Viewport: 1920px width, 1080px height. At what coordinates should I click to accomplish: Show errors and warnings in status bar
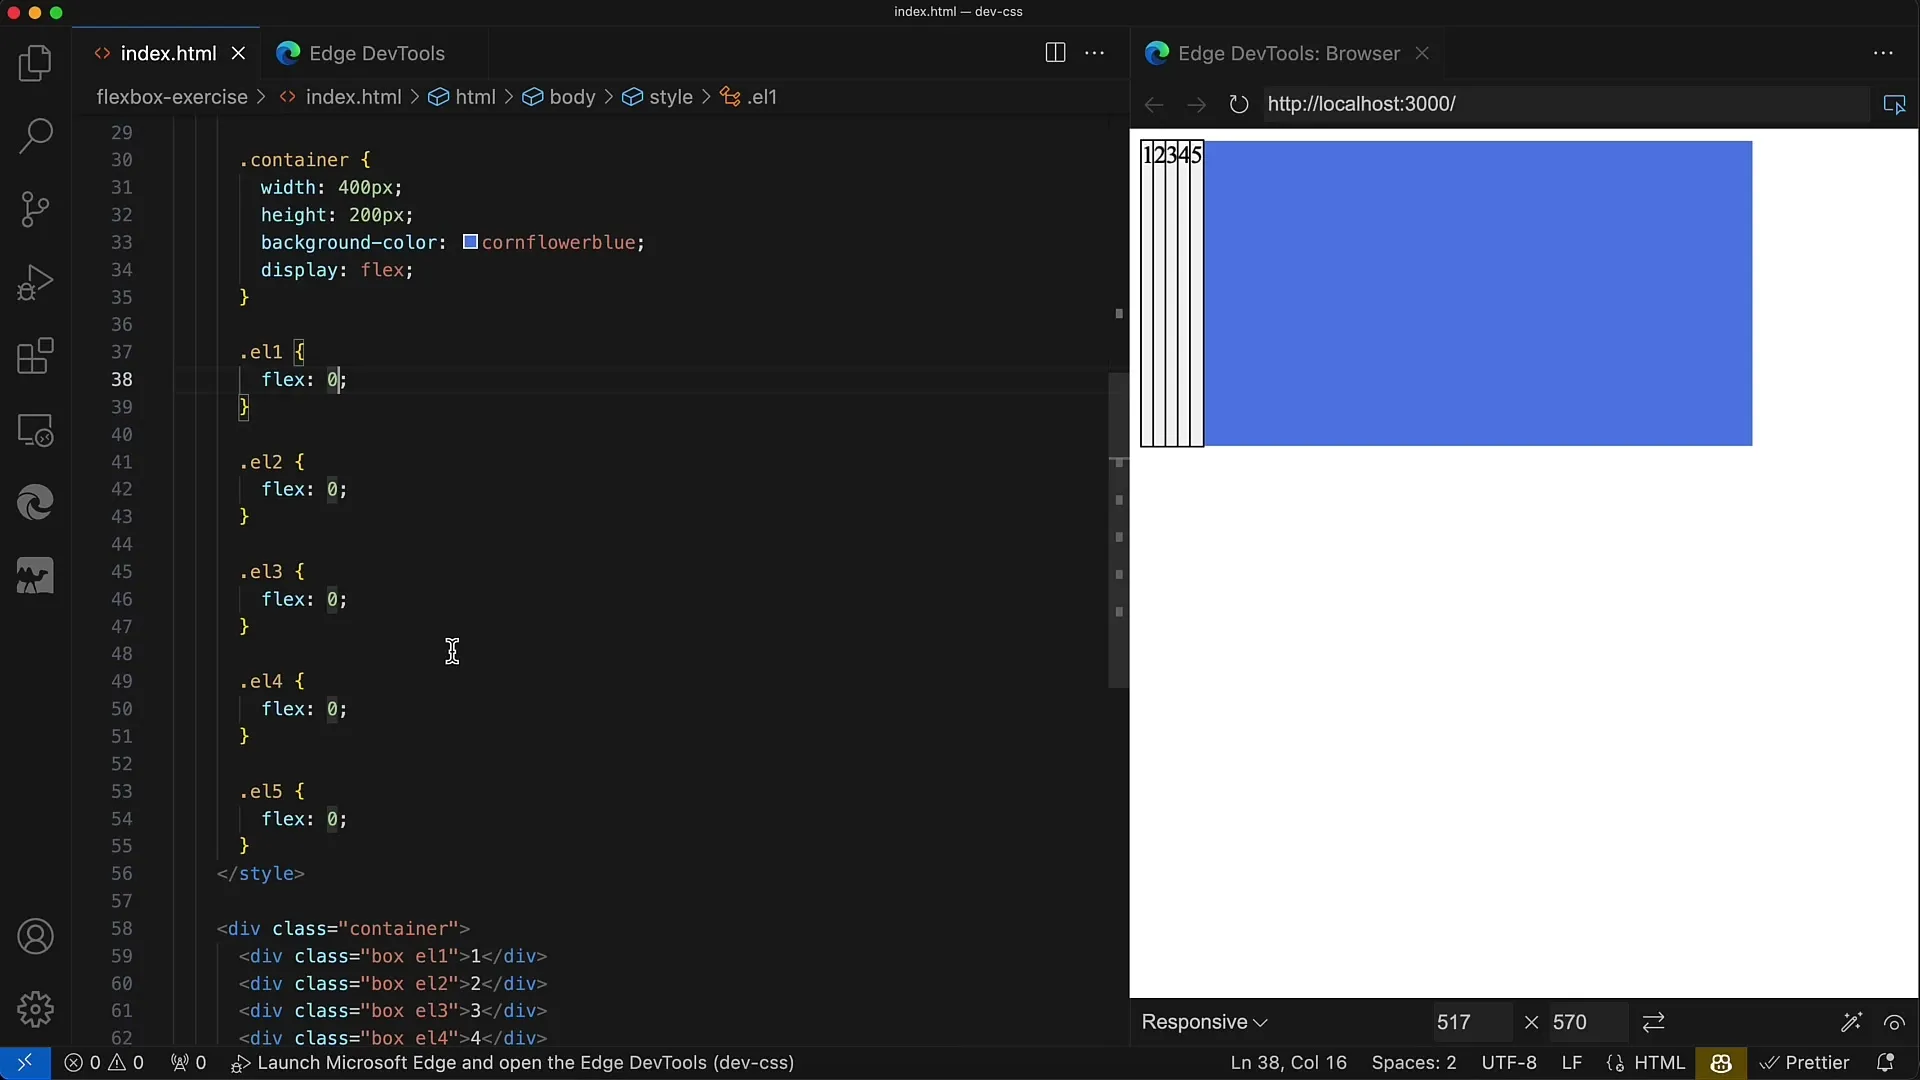pos(104,1063)
